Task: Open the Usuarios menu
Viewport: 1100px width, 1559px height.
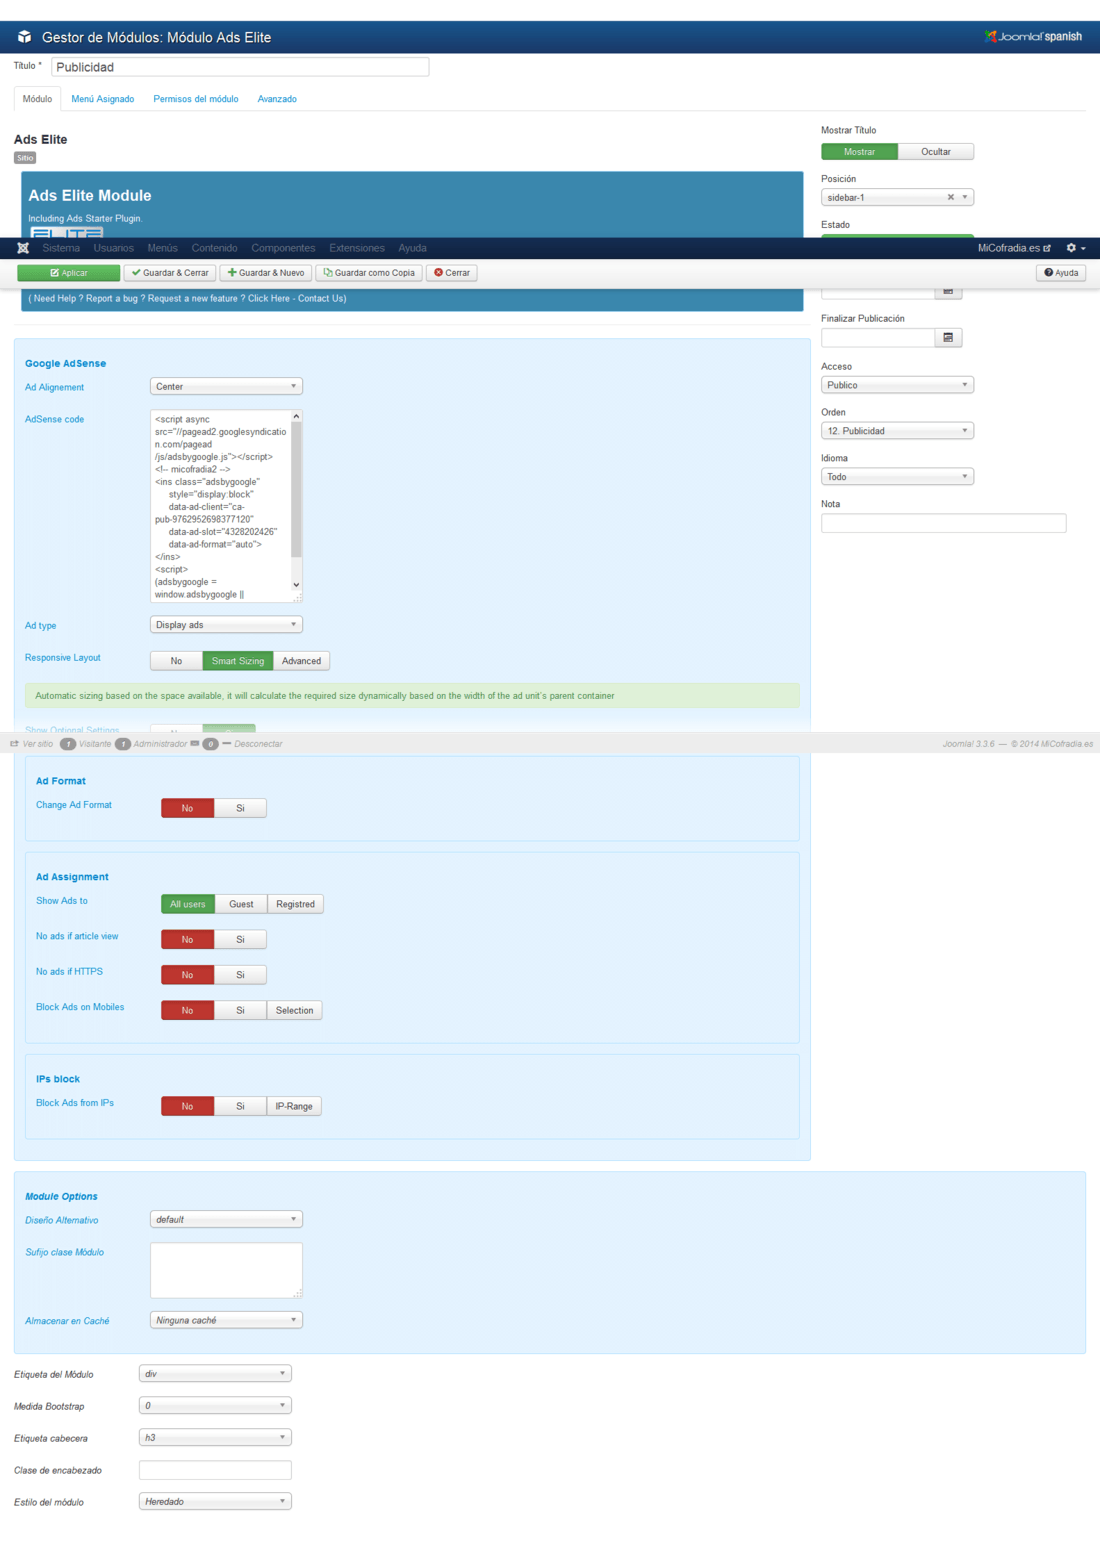Action: [113, 248]
